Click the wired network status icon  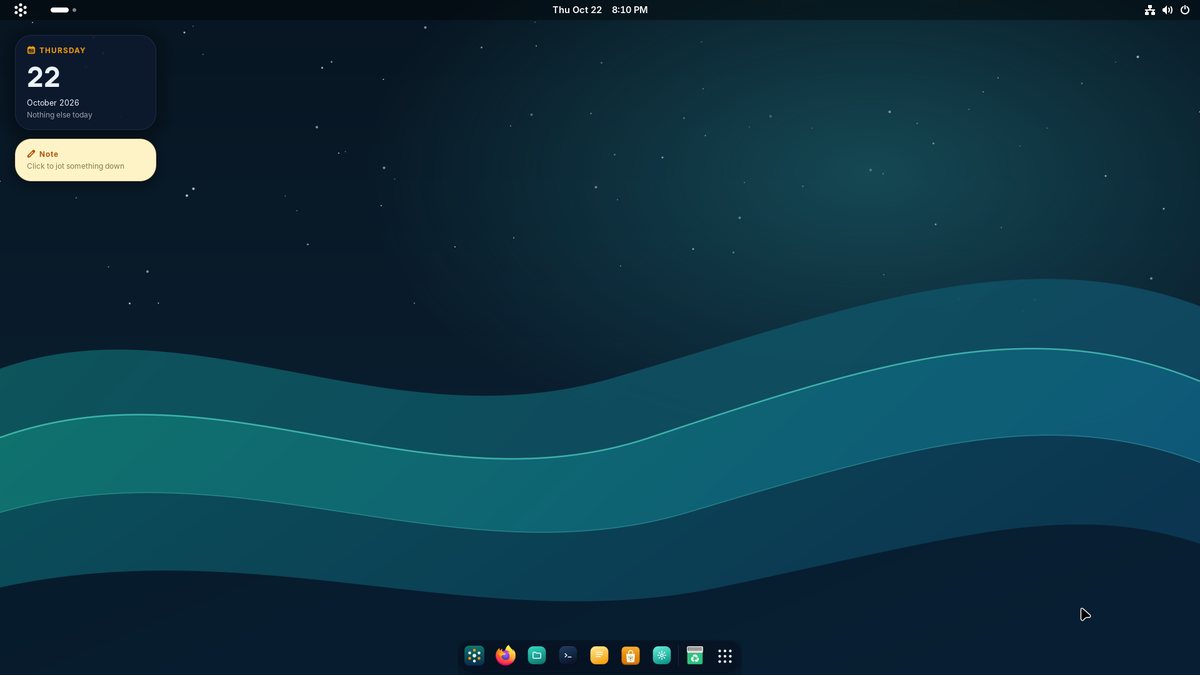click(x=1150, y=10)
